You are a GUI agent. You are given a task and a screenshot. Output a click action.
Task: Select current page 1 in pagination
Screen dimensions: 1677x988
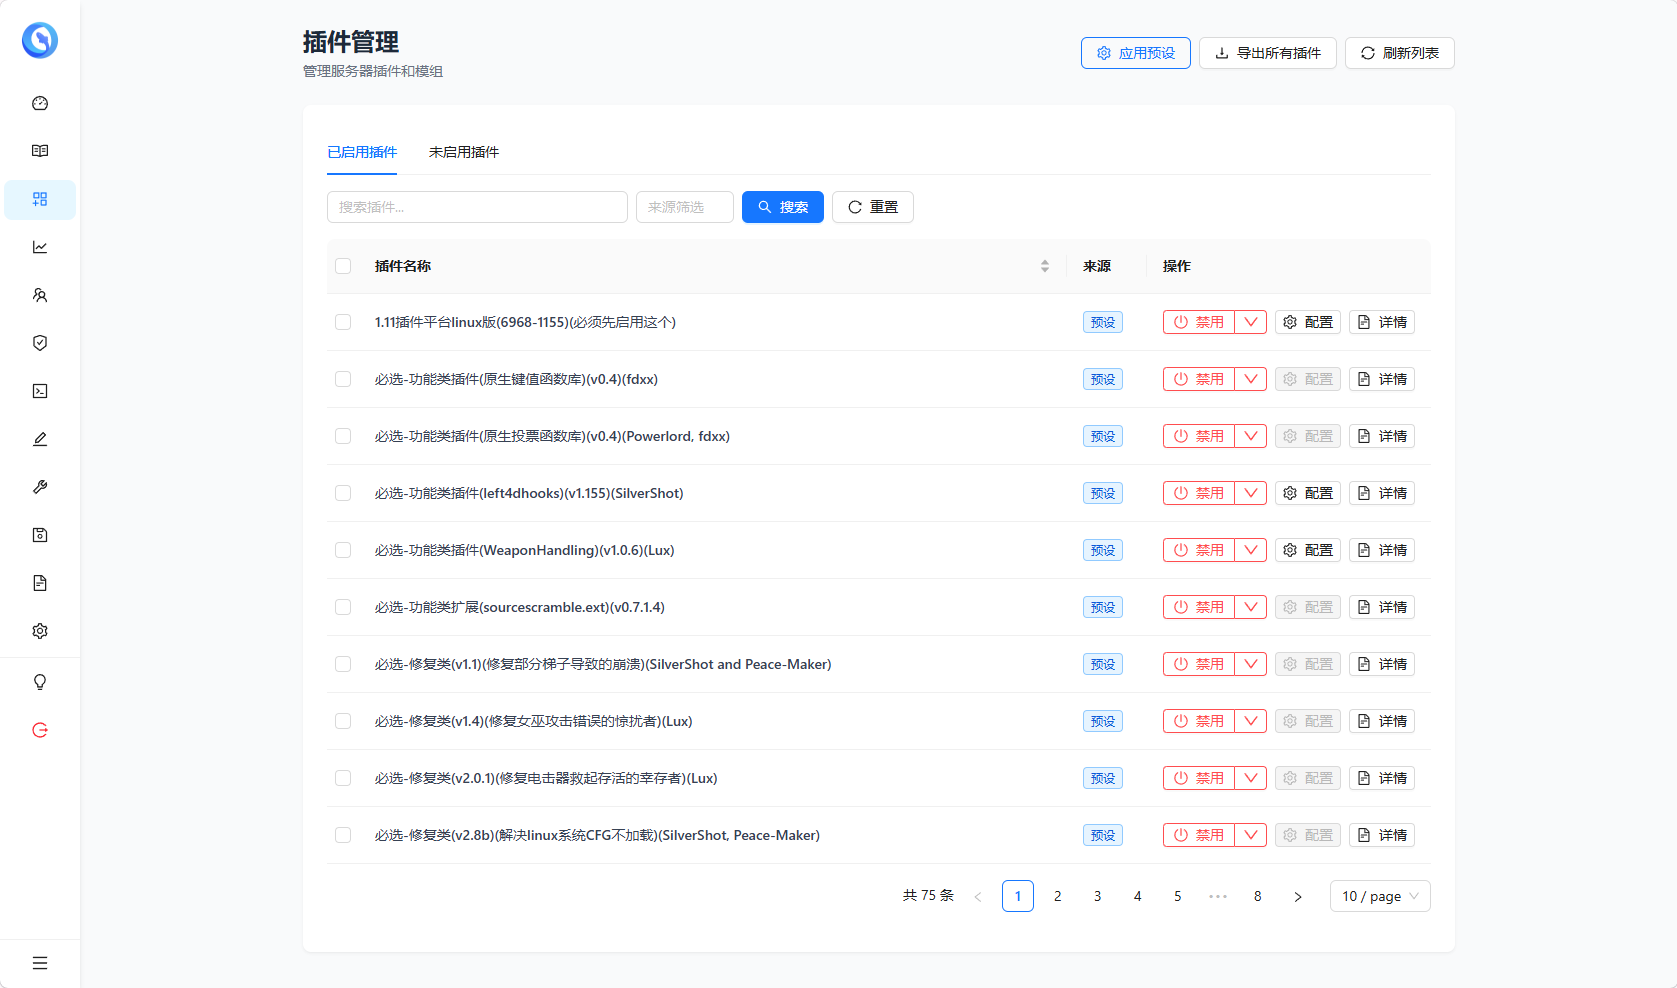(1018, 896)
